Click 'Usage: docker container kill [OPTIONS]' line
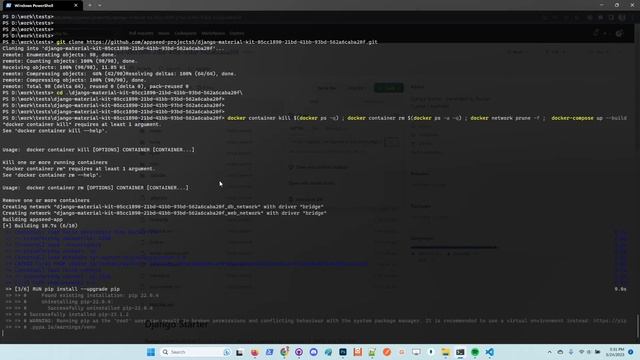640x360 pixels. coord(99,150)
